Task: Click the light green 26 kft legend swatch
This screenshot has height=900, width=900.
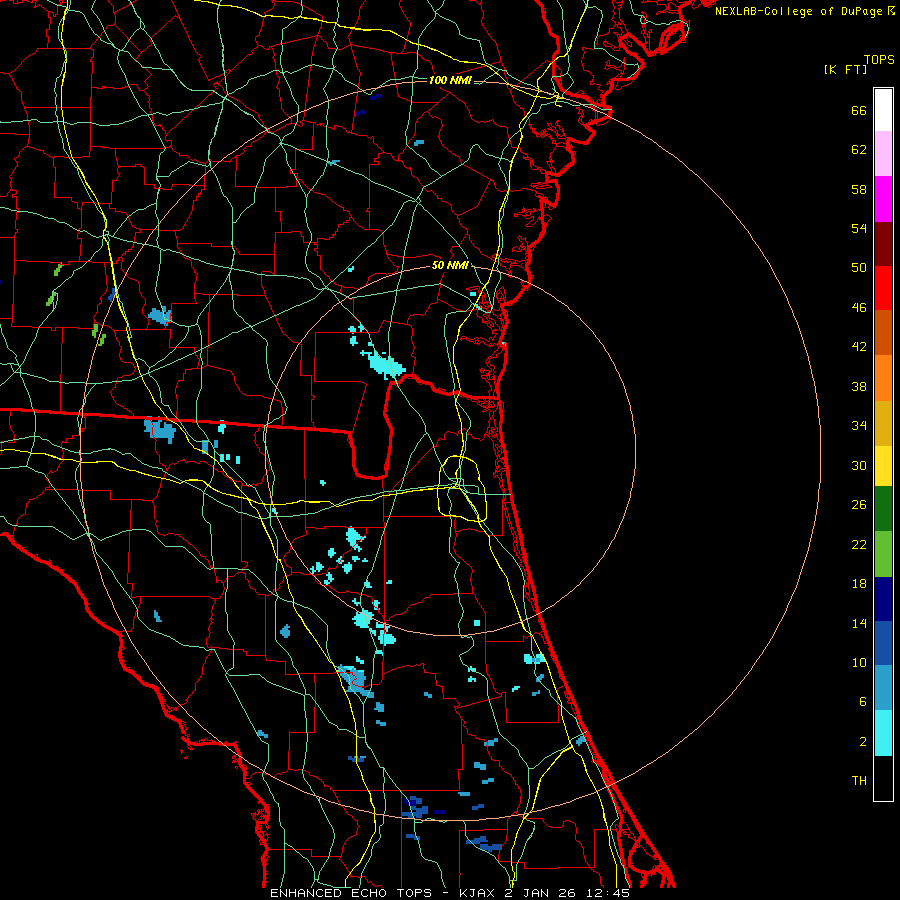Action: pos(883,554)
